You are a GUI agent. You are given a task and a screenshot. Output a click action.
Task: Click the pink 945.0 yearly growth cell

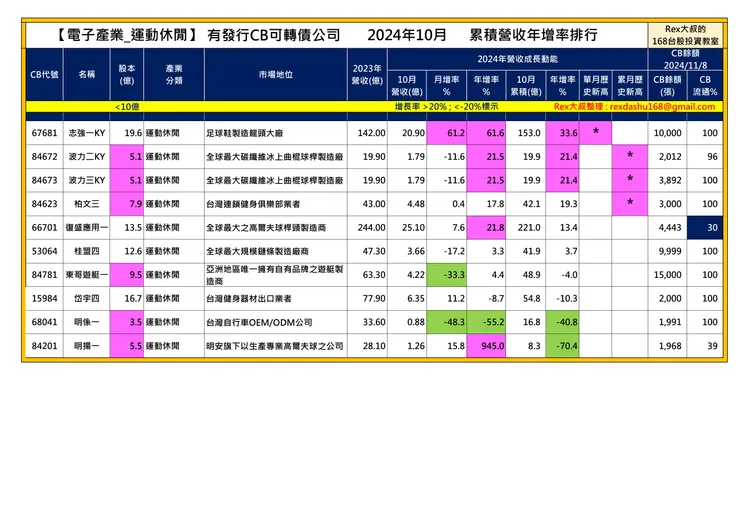[x=486, y=346]
